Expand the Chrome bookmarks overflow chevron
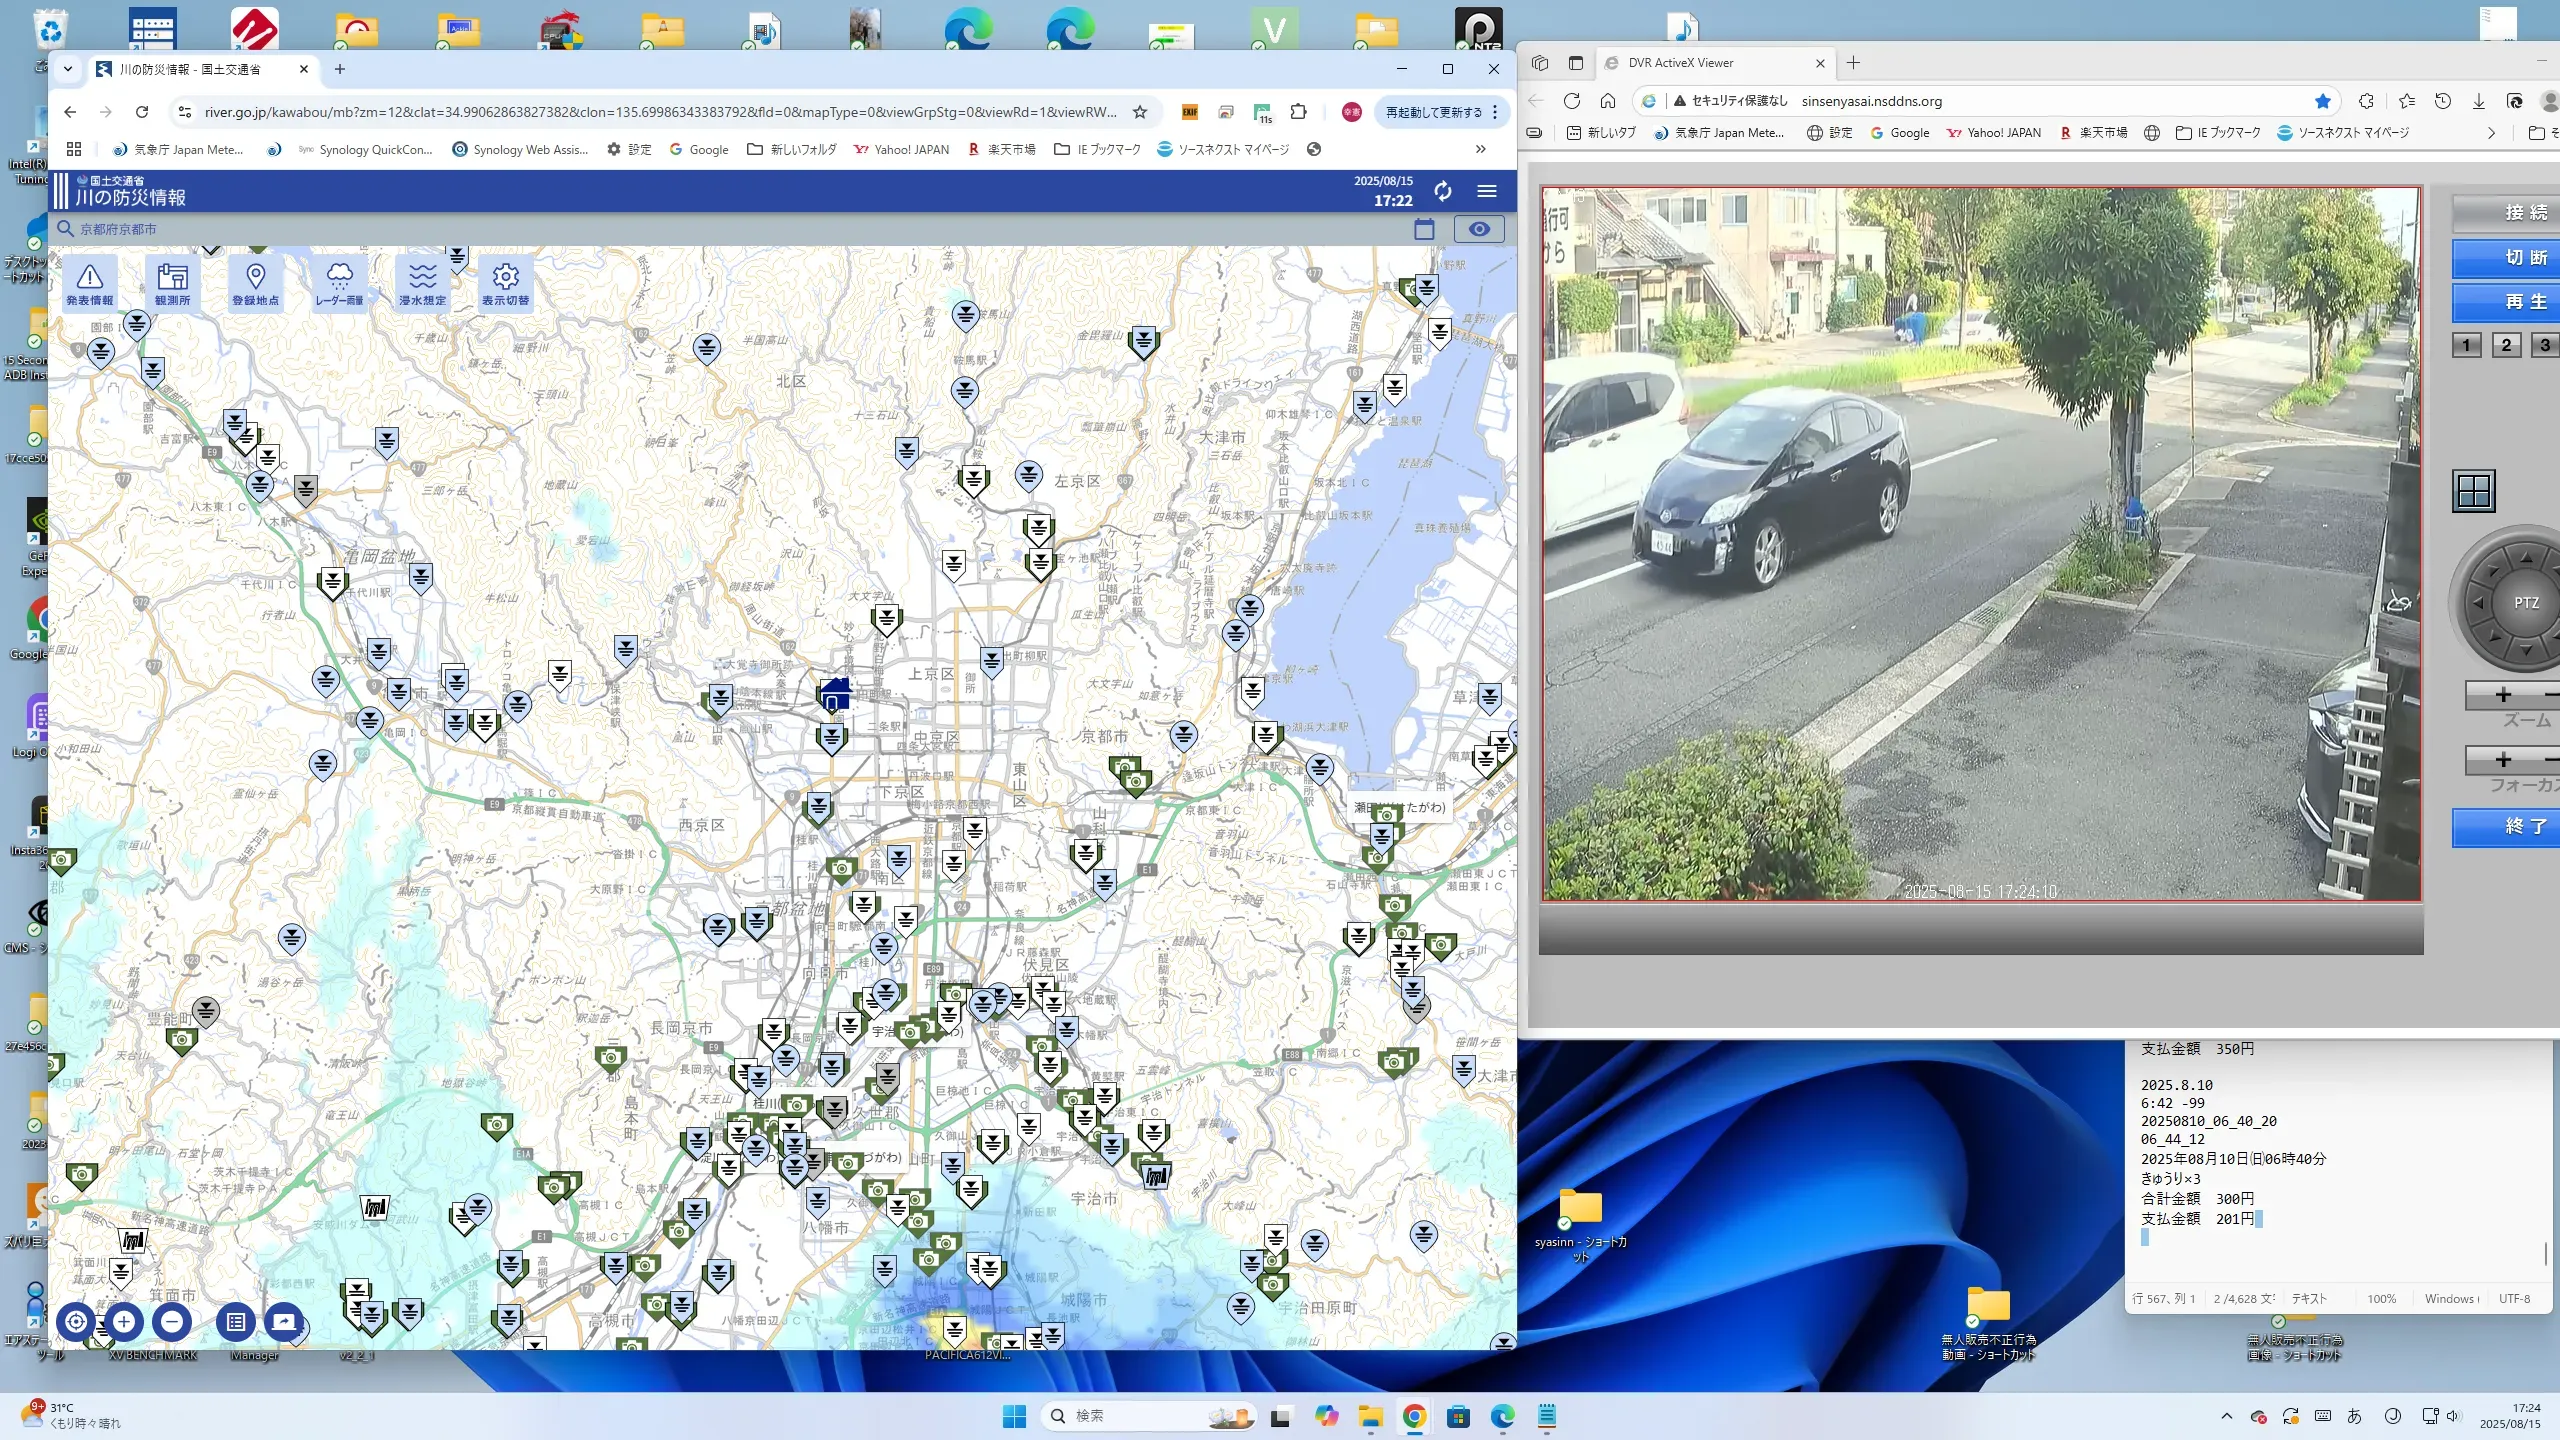This screenshot has width=2560, height=1440. 1480,149
